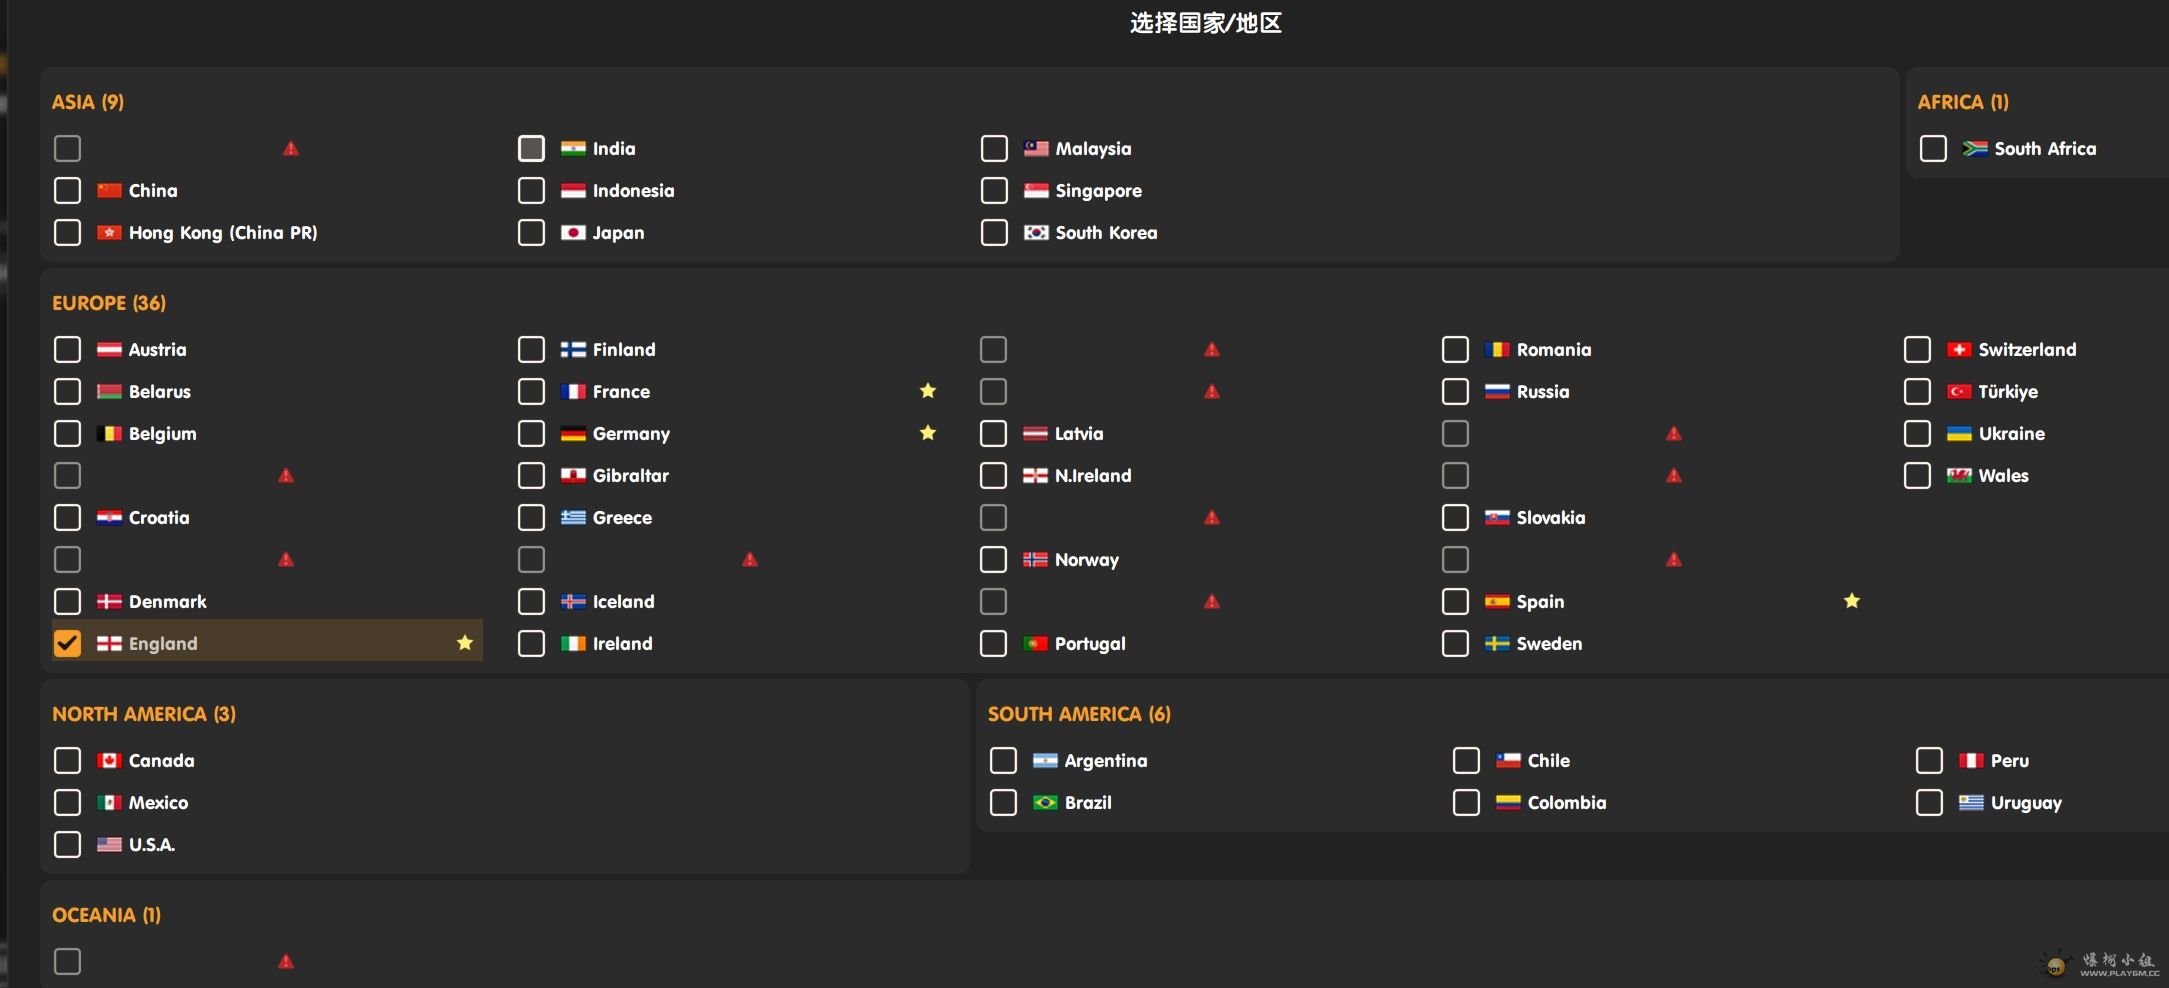
Task: Click the Germany flag icon
Action: [573, 433]
